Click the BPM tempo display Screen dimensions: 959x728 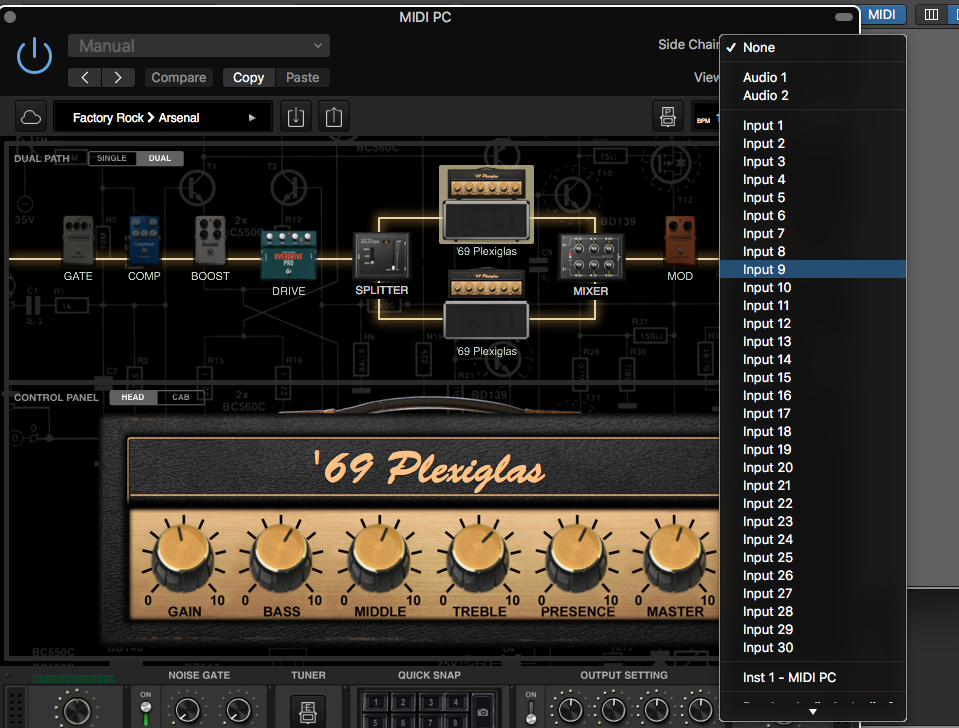[x=706, y=117]
